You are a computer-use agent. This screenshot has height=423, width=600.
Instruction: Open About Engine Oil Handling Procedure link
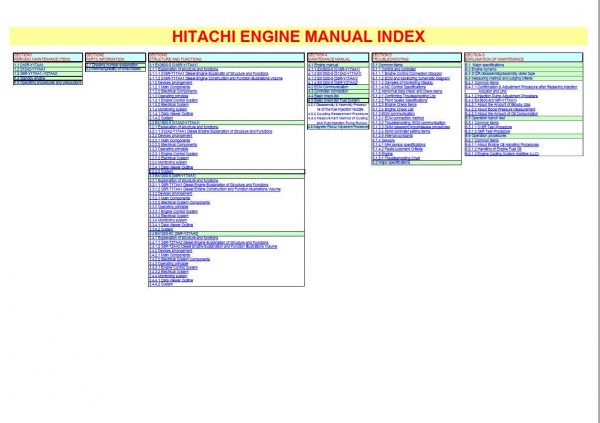[502, 145]
